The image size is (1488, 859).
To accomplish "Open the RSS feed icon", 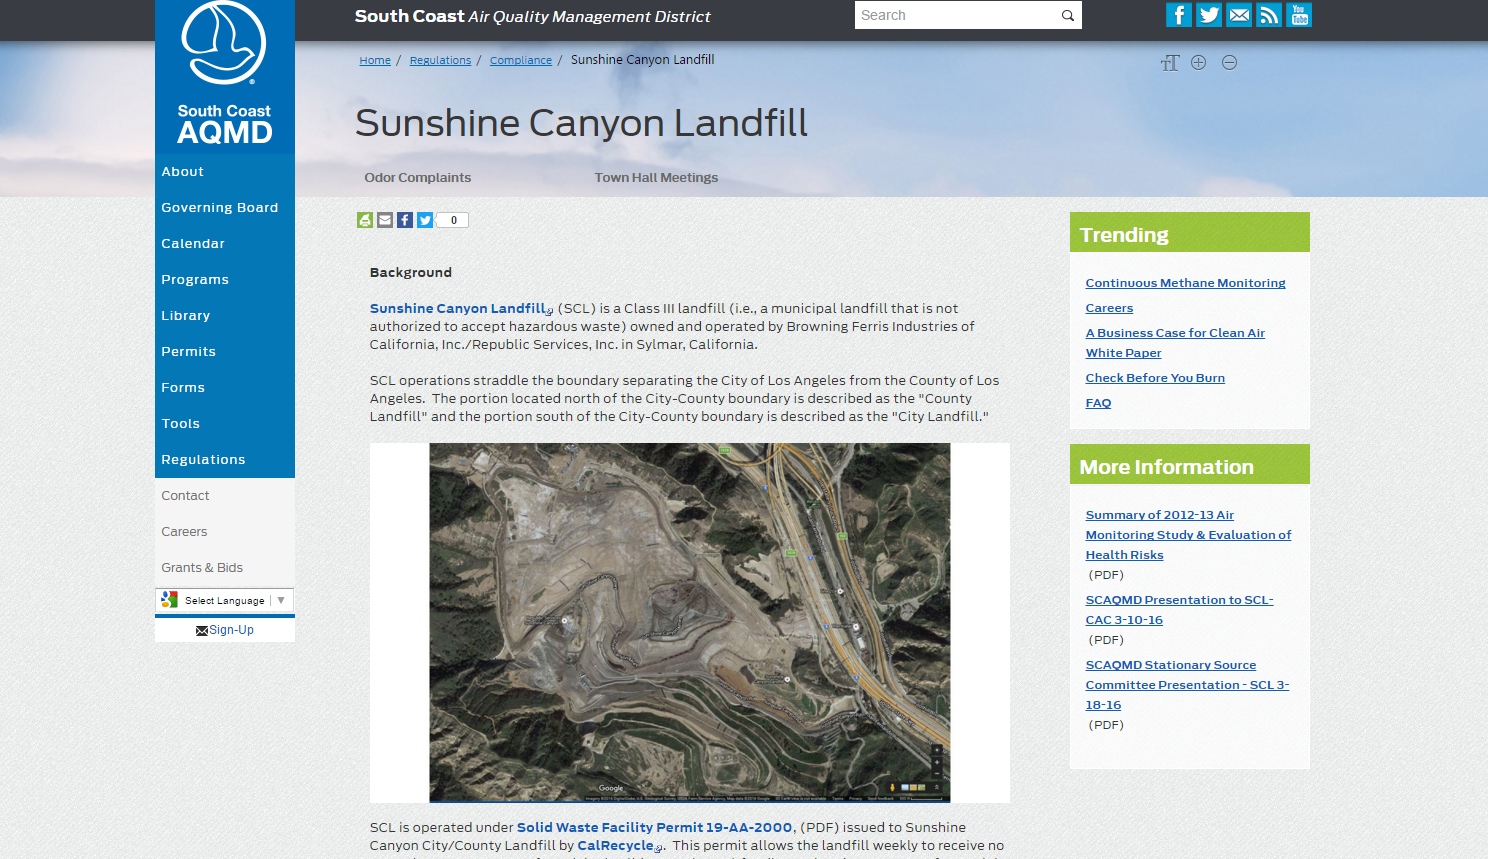I will 1269,15.
